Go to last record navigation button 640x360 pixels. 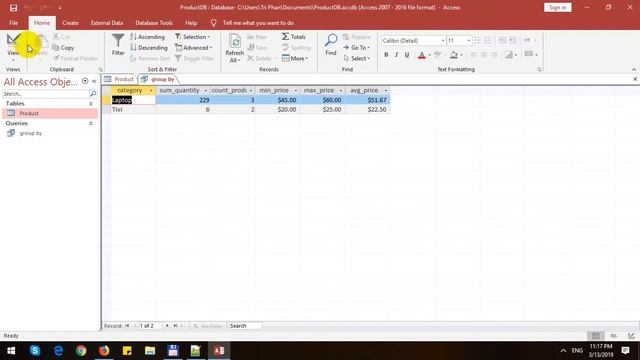pos(175,326)
